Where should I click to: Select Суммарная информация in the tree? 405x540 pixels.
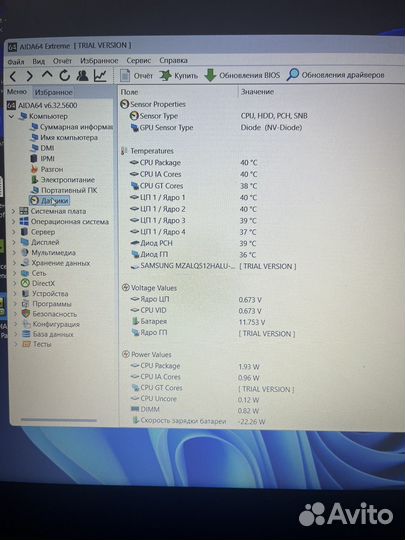(x=71, y=127)
